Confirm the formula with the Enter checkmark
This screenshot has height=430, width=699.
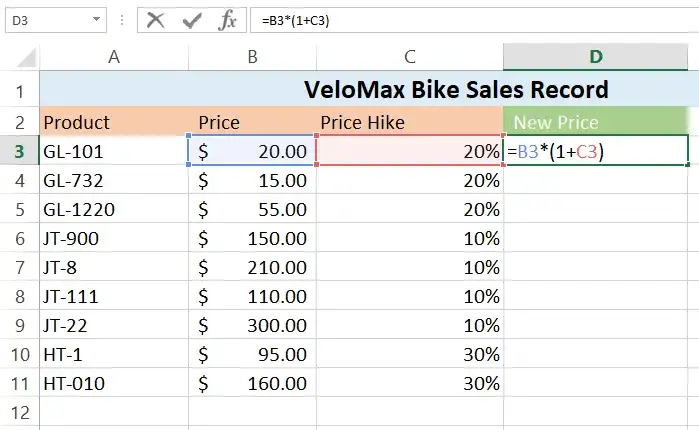tap(192, 20)
